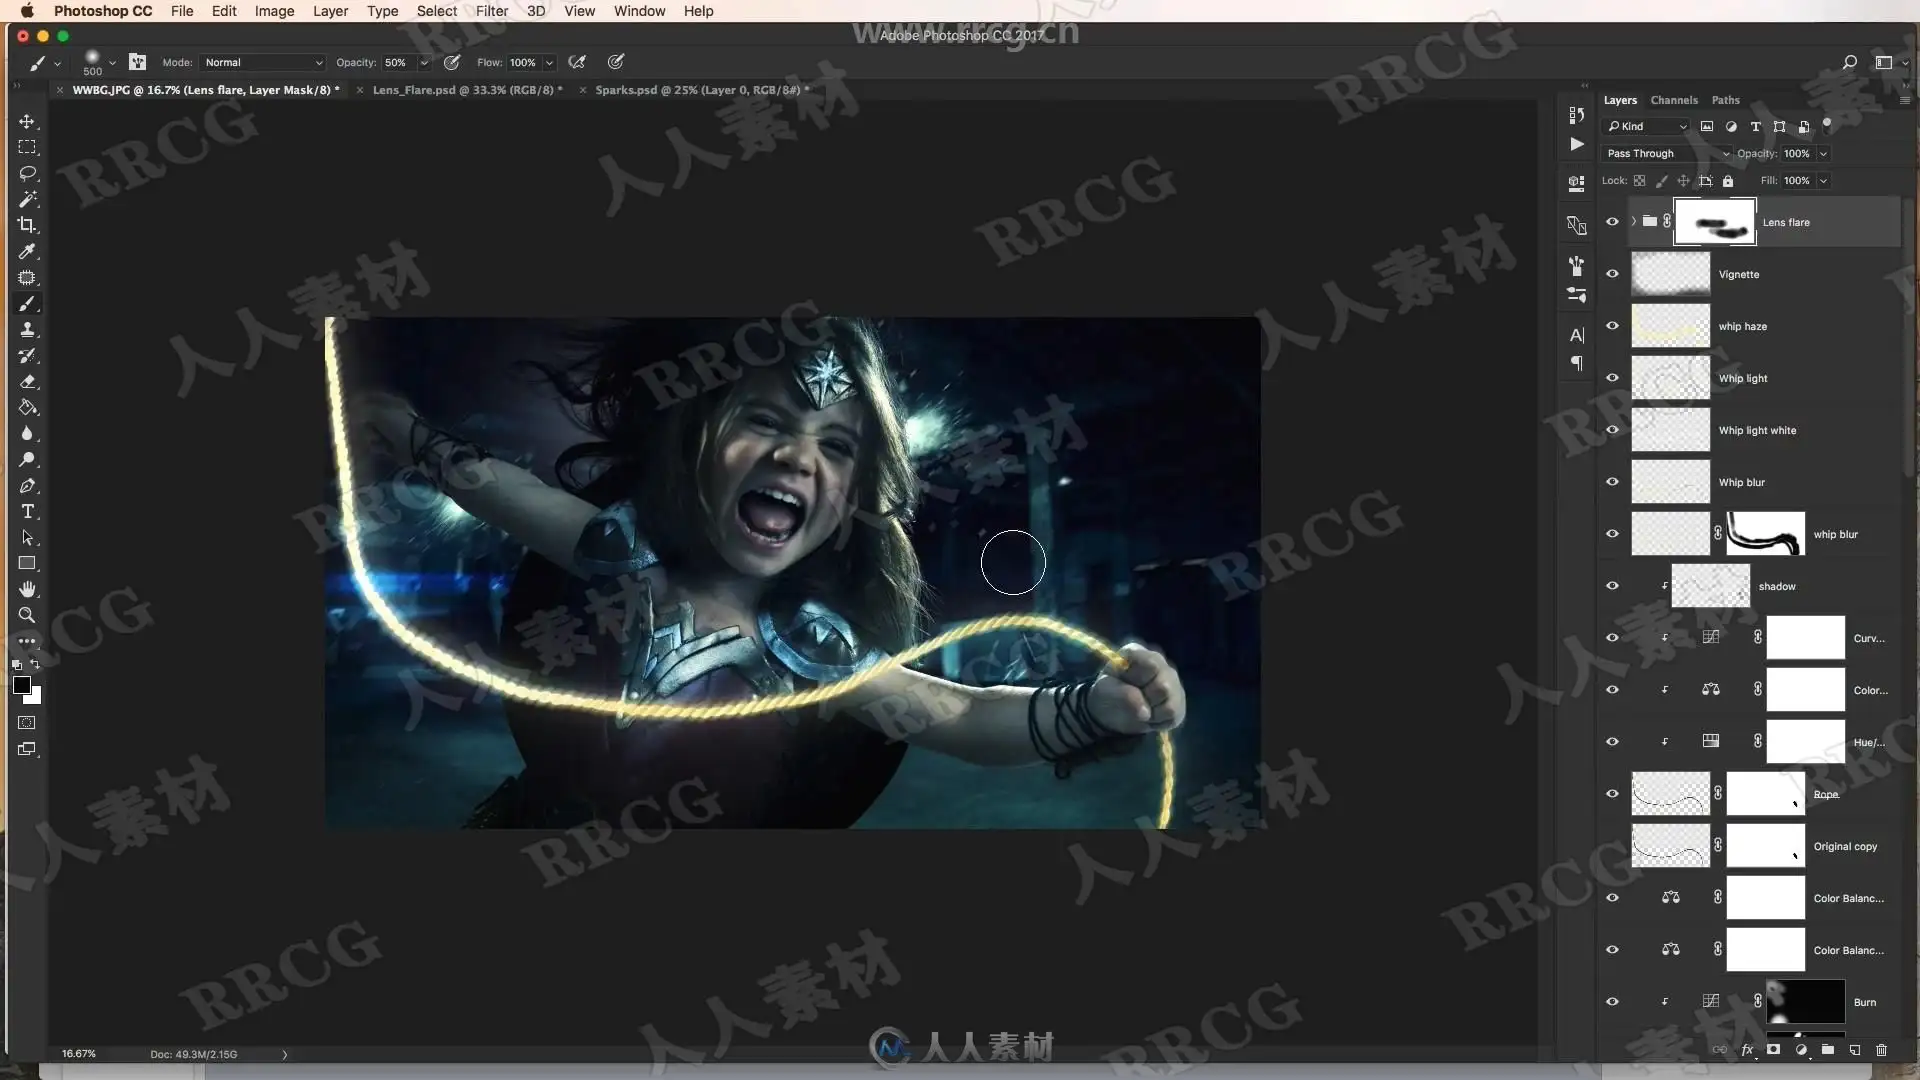
Task: Open the Filter menu
Action: coord(491,11)
